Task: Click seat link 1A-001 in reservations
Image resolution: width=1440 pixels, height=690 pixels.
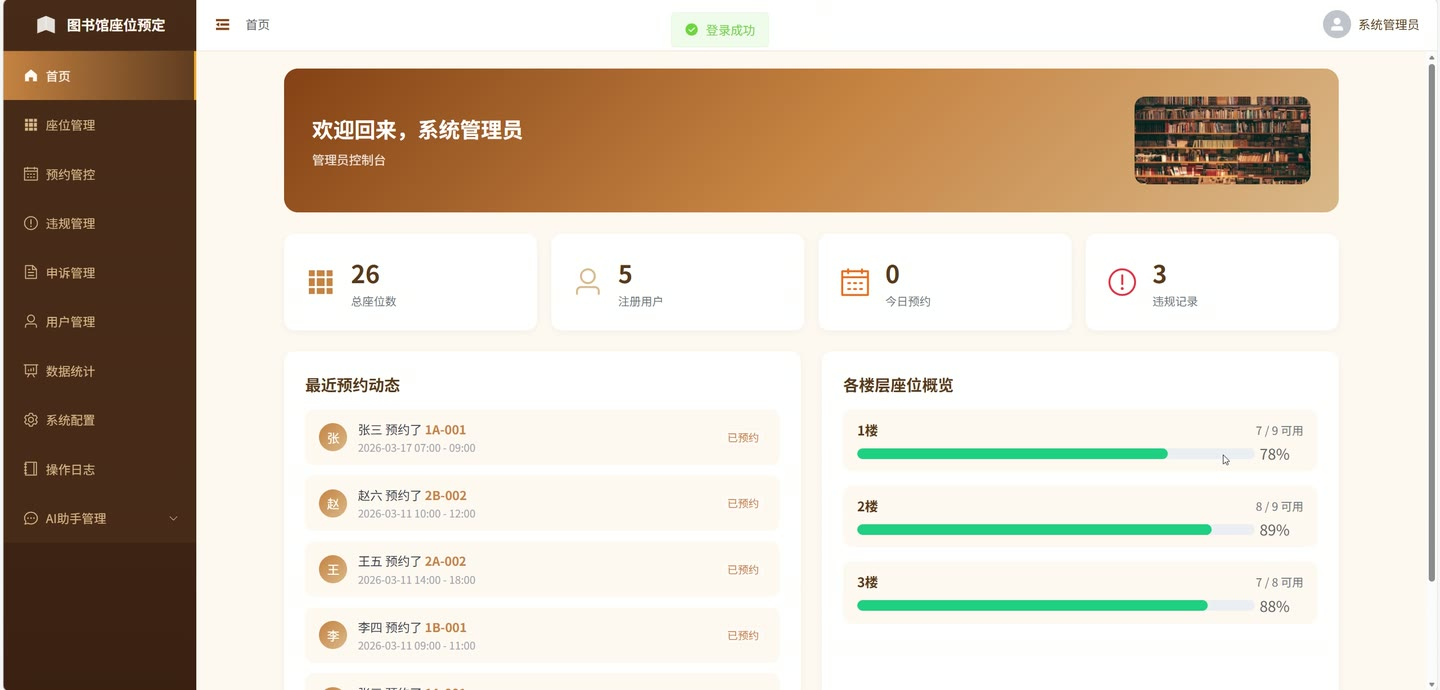Action: click(x=445, y=430)
